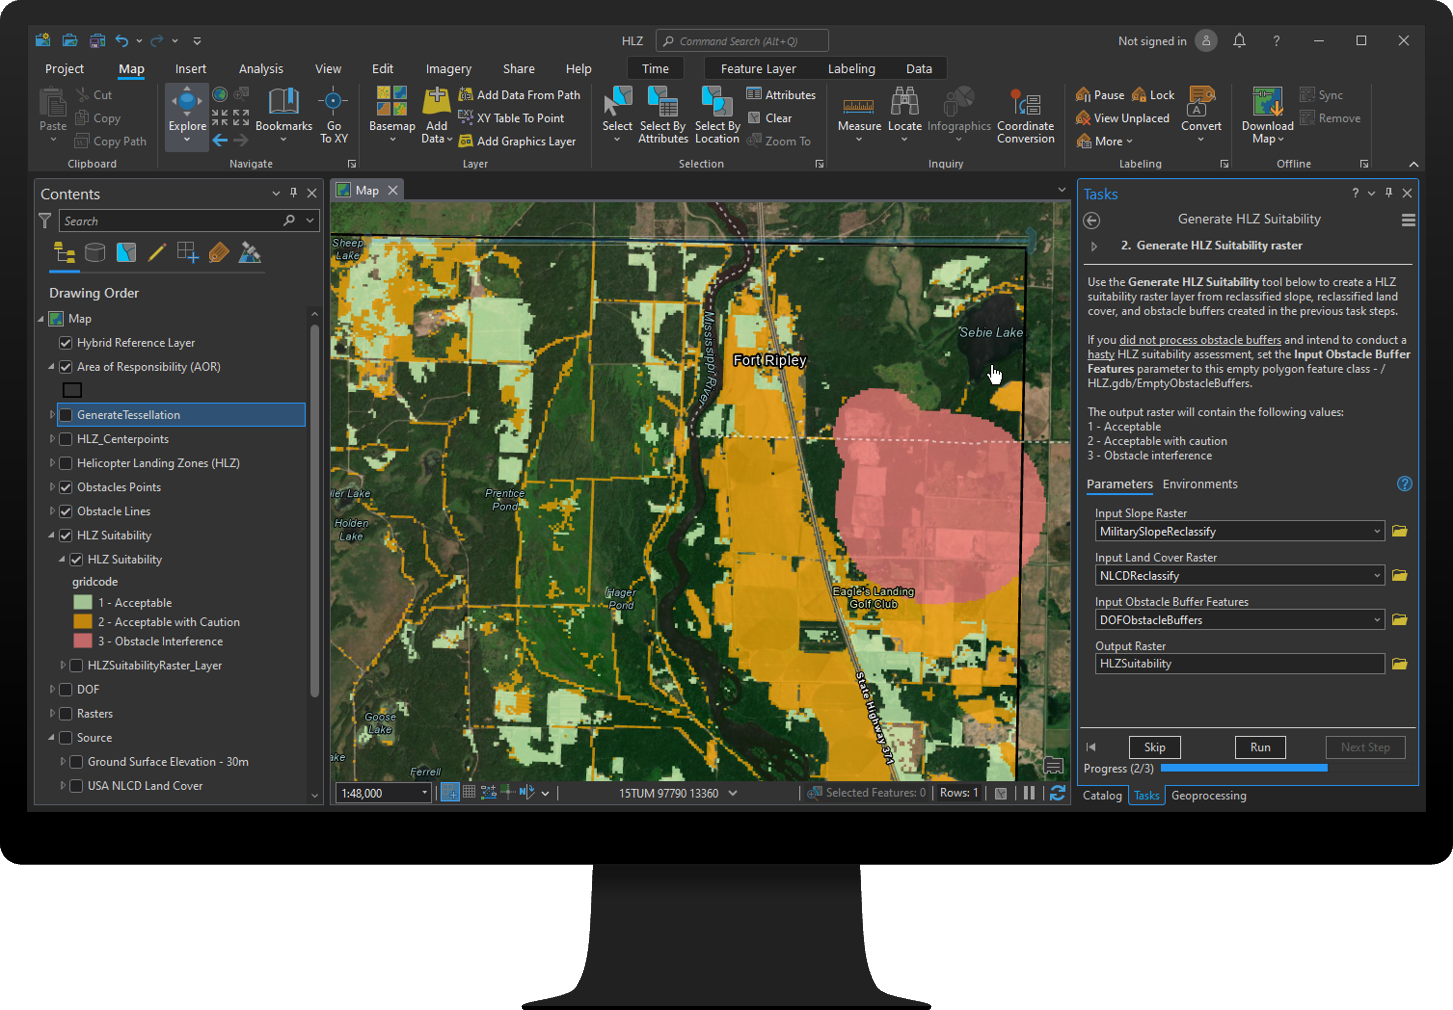Show List By Editing view
This screenshot has height=1010, width=1453.
pos(157,253)
